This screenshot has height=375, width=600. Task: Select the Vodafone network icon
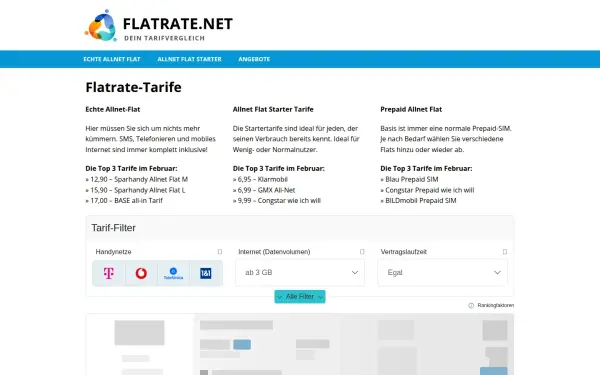141,273
